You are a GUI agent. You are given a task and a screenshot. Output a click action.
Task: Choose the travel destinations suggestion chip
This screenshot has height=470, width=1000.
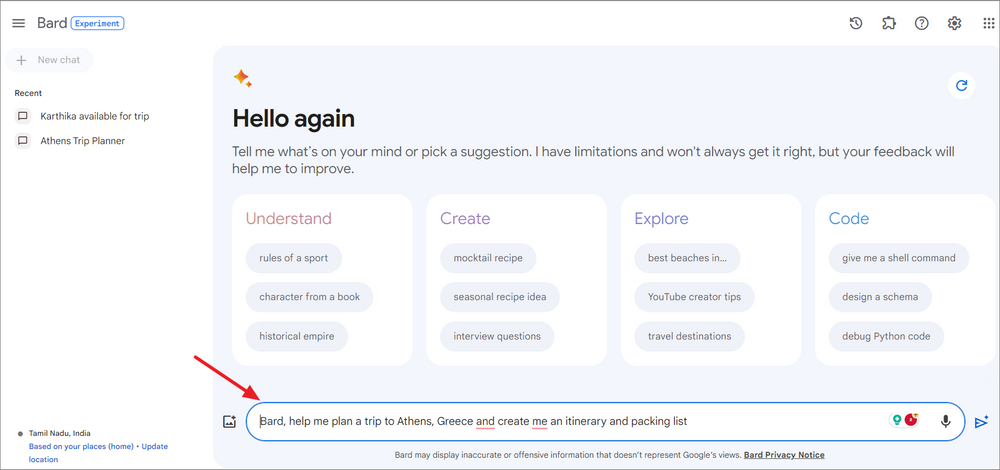pyautogui.click(x=689, y=336)
